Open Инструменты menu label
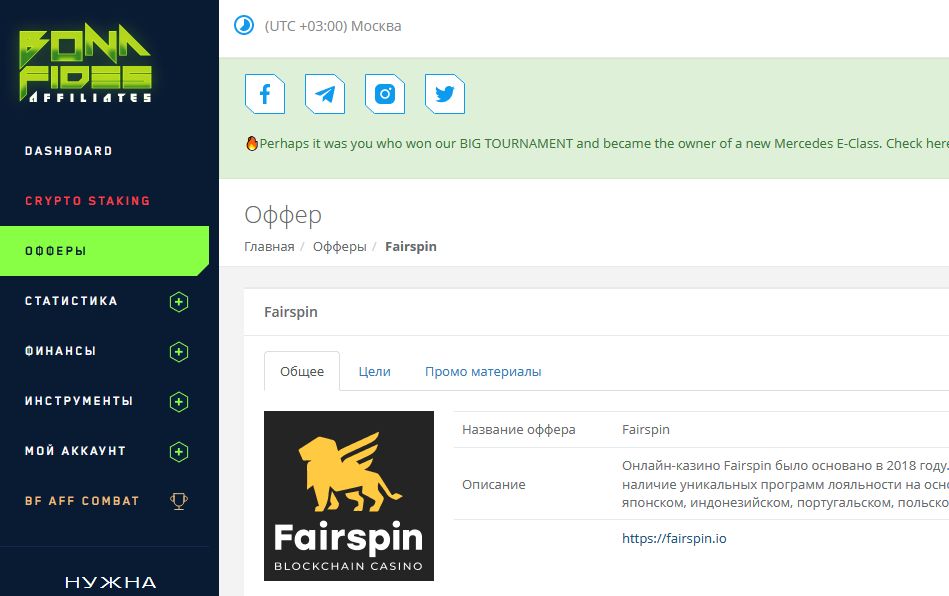 click(x=79, y=401)
